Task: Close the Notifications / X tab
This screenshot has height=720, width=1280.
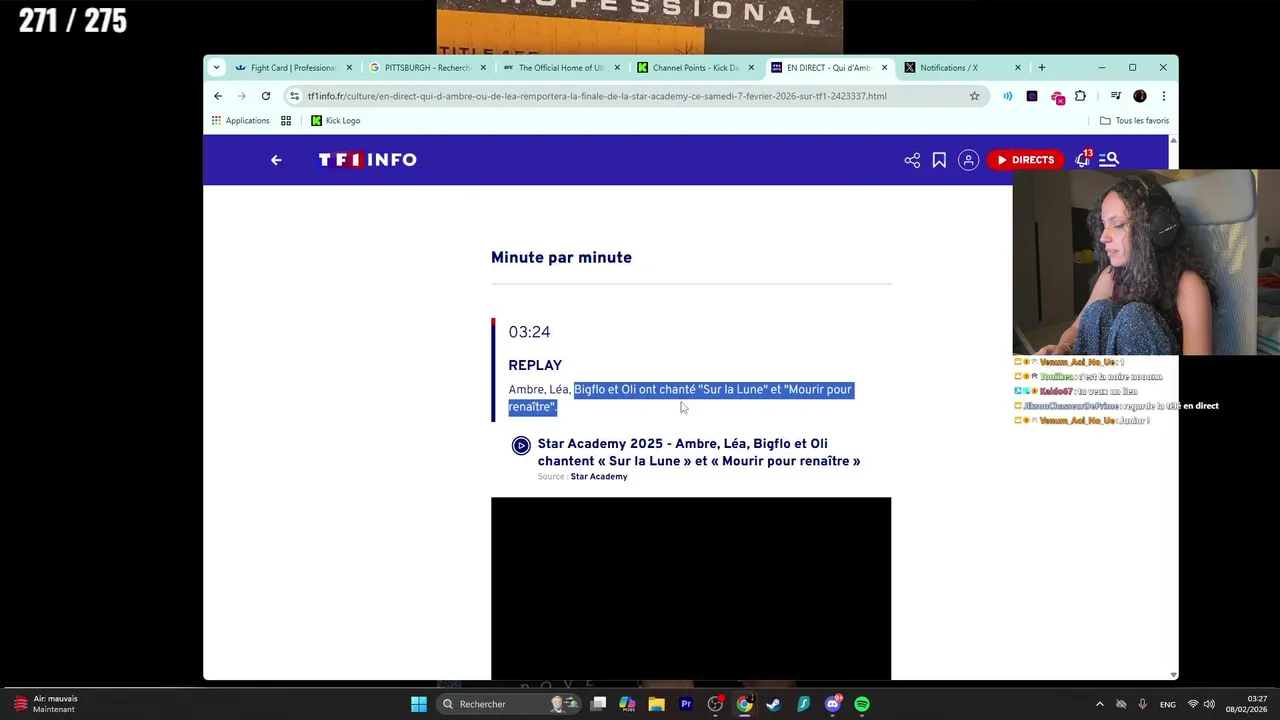Action: (1018, 68)
